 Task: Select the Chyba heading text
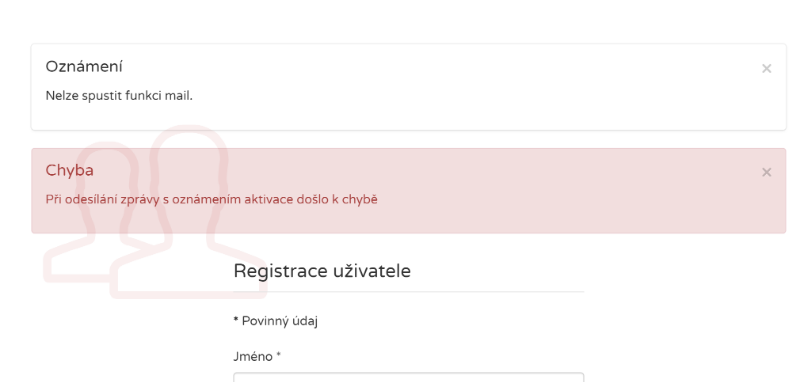coord(69,170)
